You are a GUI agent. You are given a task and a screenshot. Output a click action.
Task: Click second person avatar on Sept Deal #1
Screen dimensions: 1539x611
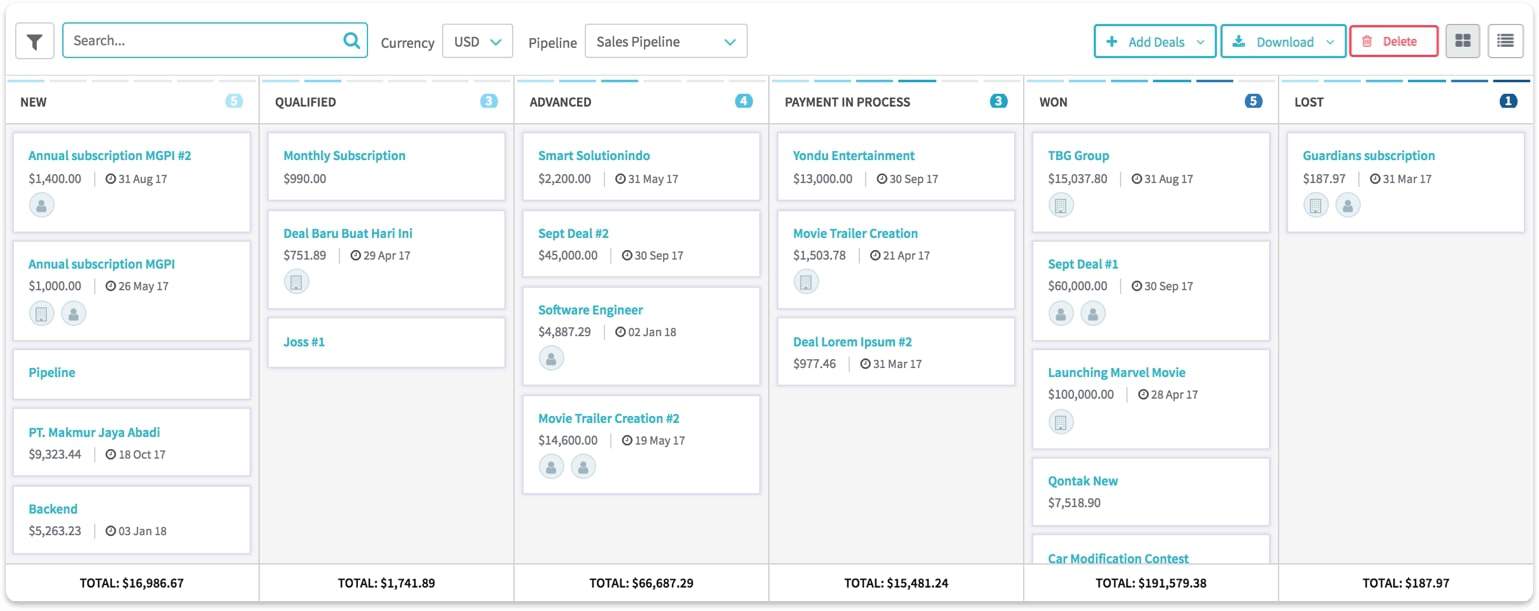[x=1093, y=314]
